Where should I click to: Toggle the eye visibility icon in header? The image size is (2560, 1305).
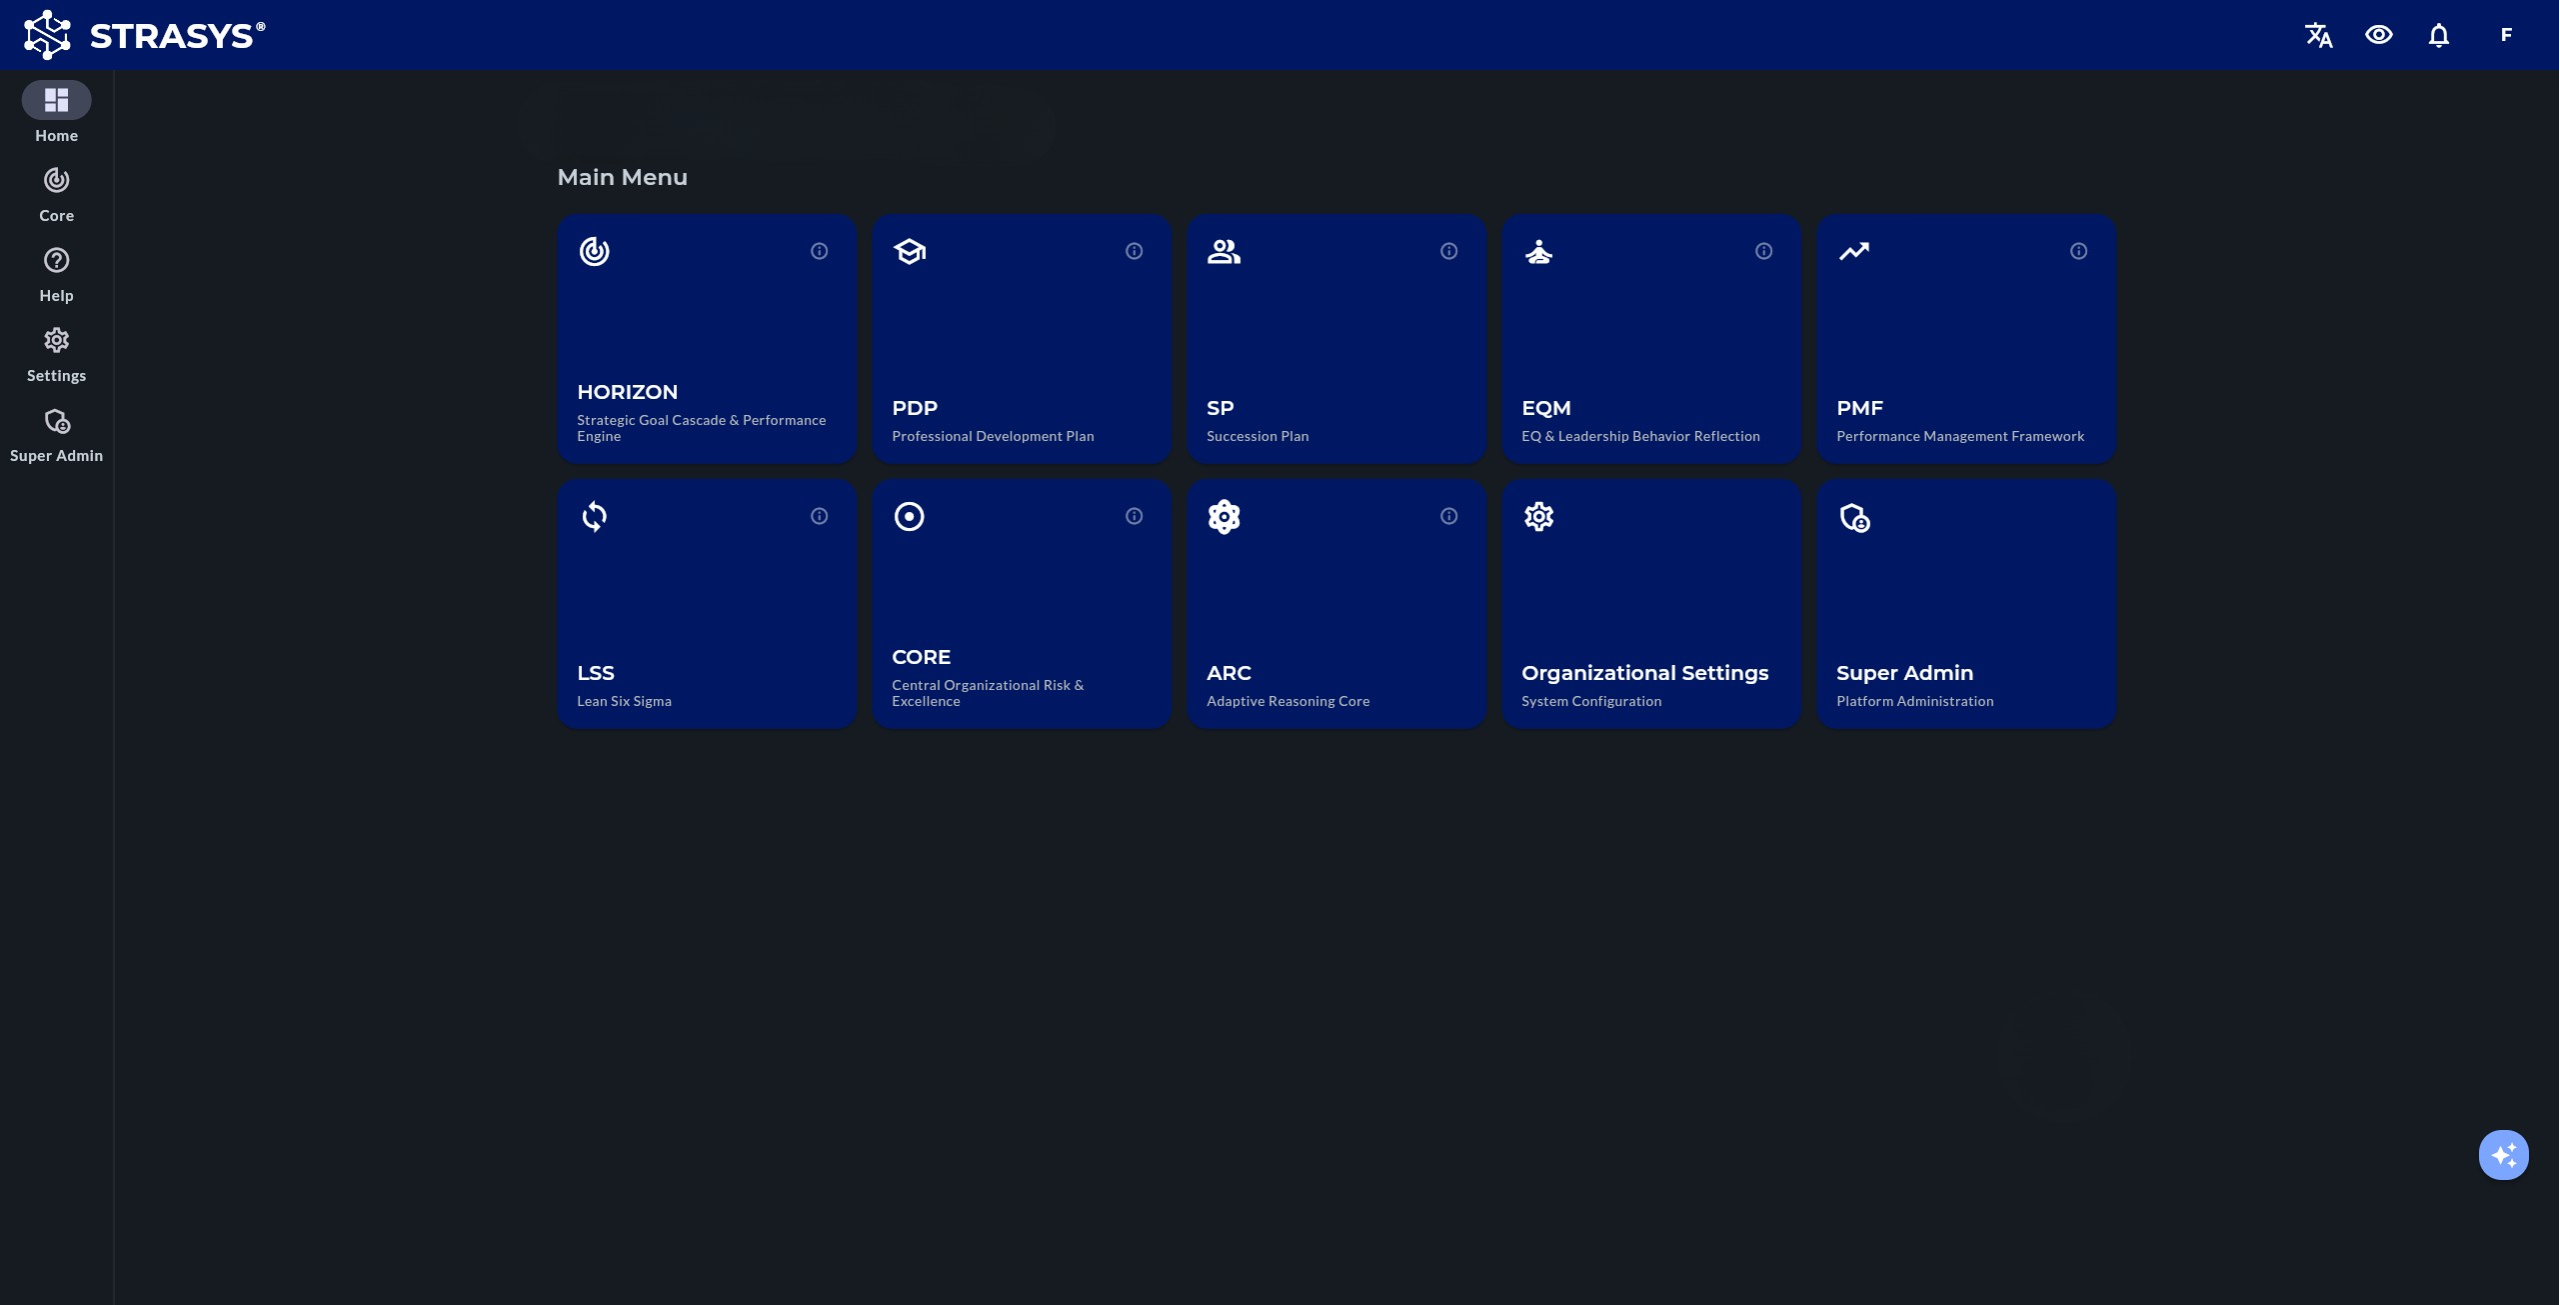coord(2379,35)
